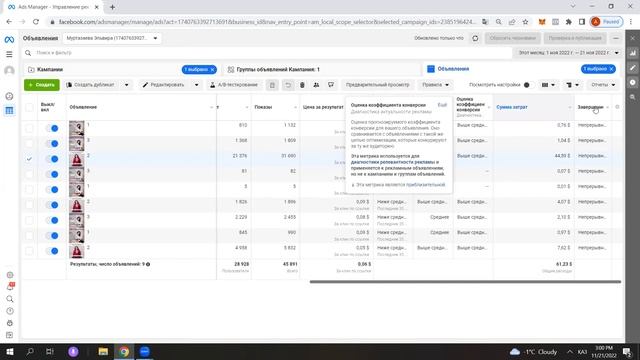Click the Создать дубликат button
The image size is (640, 360).
(x=90, y=85)
